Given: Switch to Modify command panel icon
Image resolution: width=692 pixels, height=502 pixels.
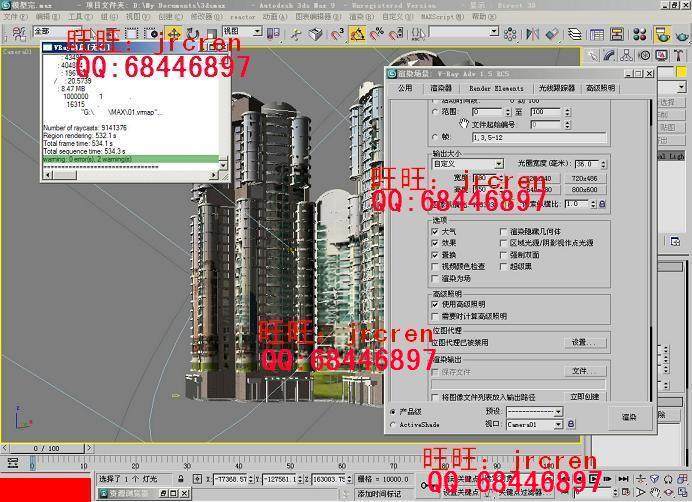Looking at the screenshot, I should point(609,55).
